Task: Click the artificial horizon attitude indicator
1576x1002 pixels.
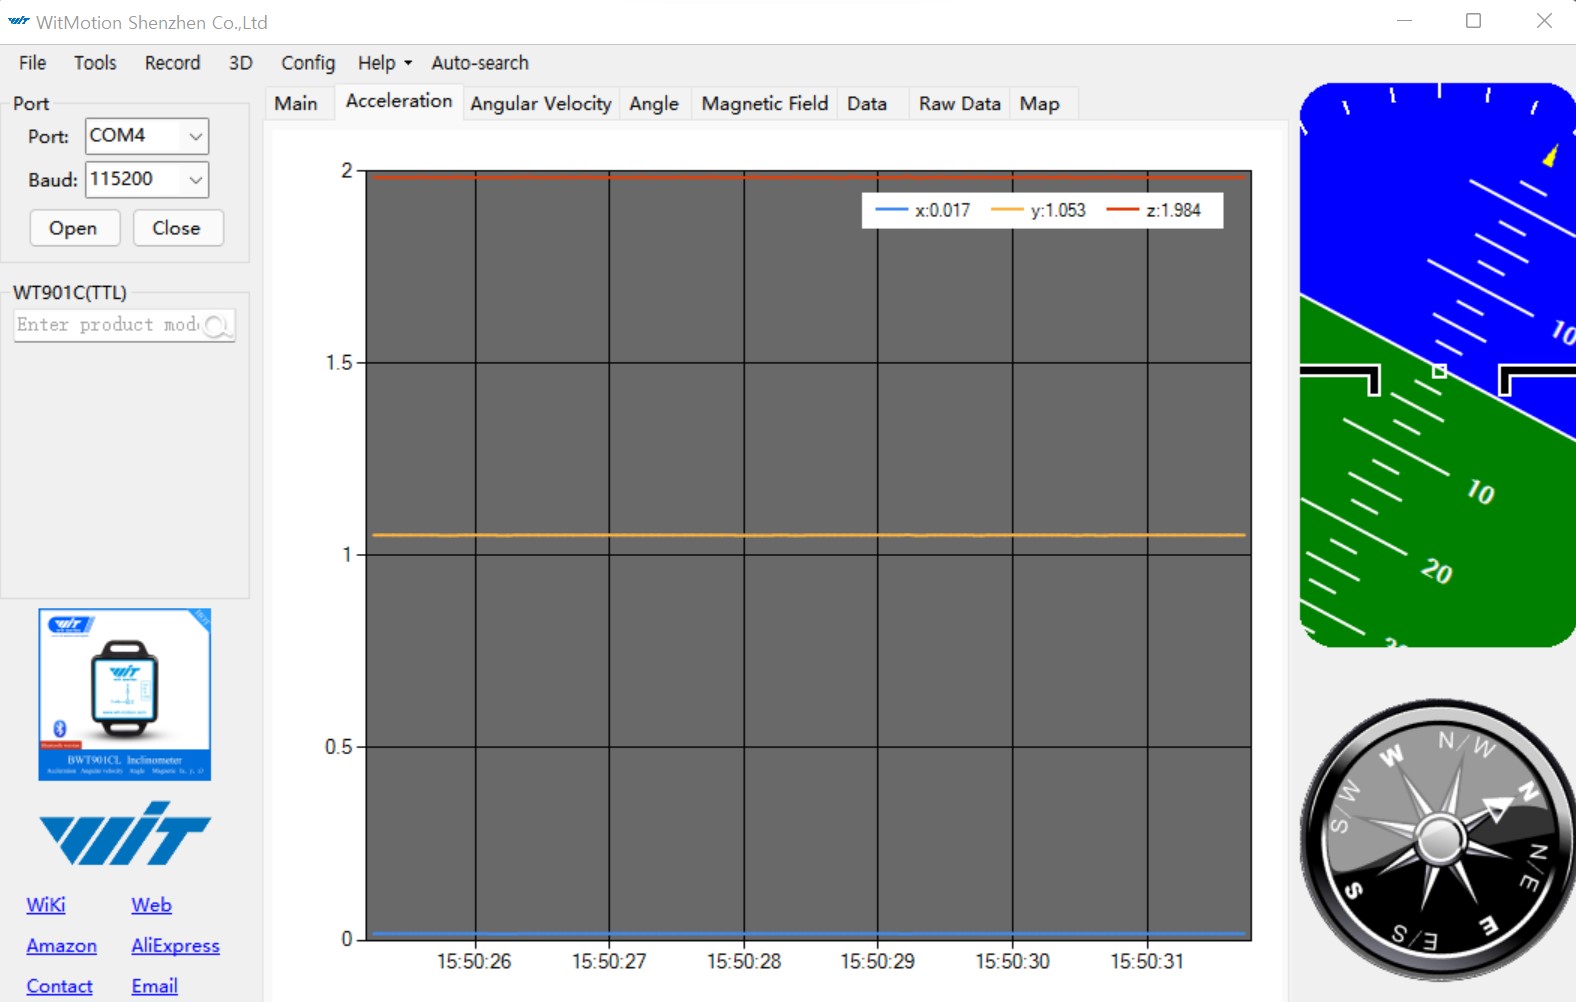Action: tap(1437, 365)
